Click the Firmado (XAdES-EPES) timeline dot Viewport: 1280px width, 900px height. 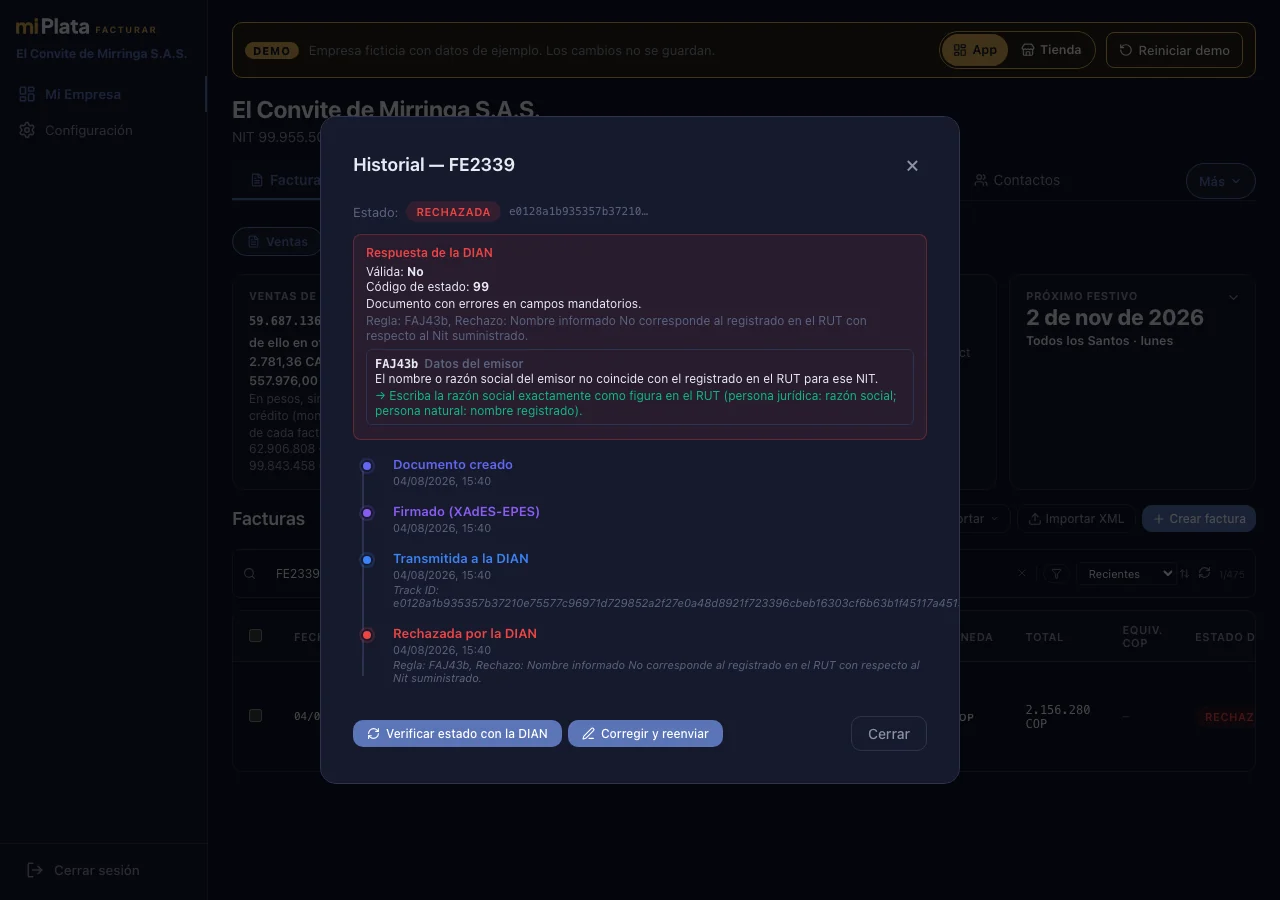coord(367,513)
